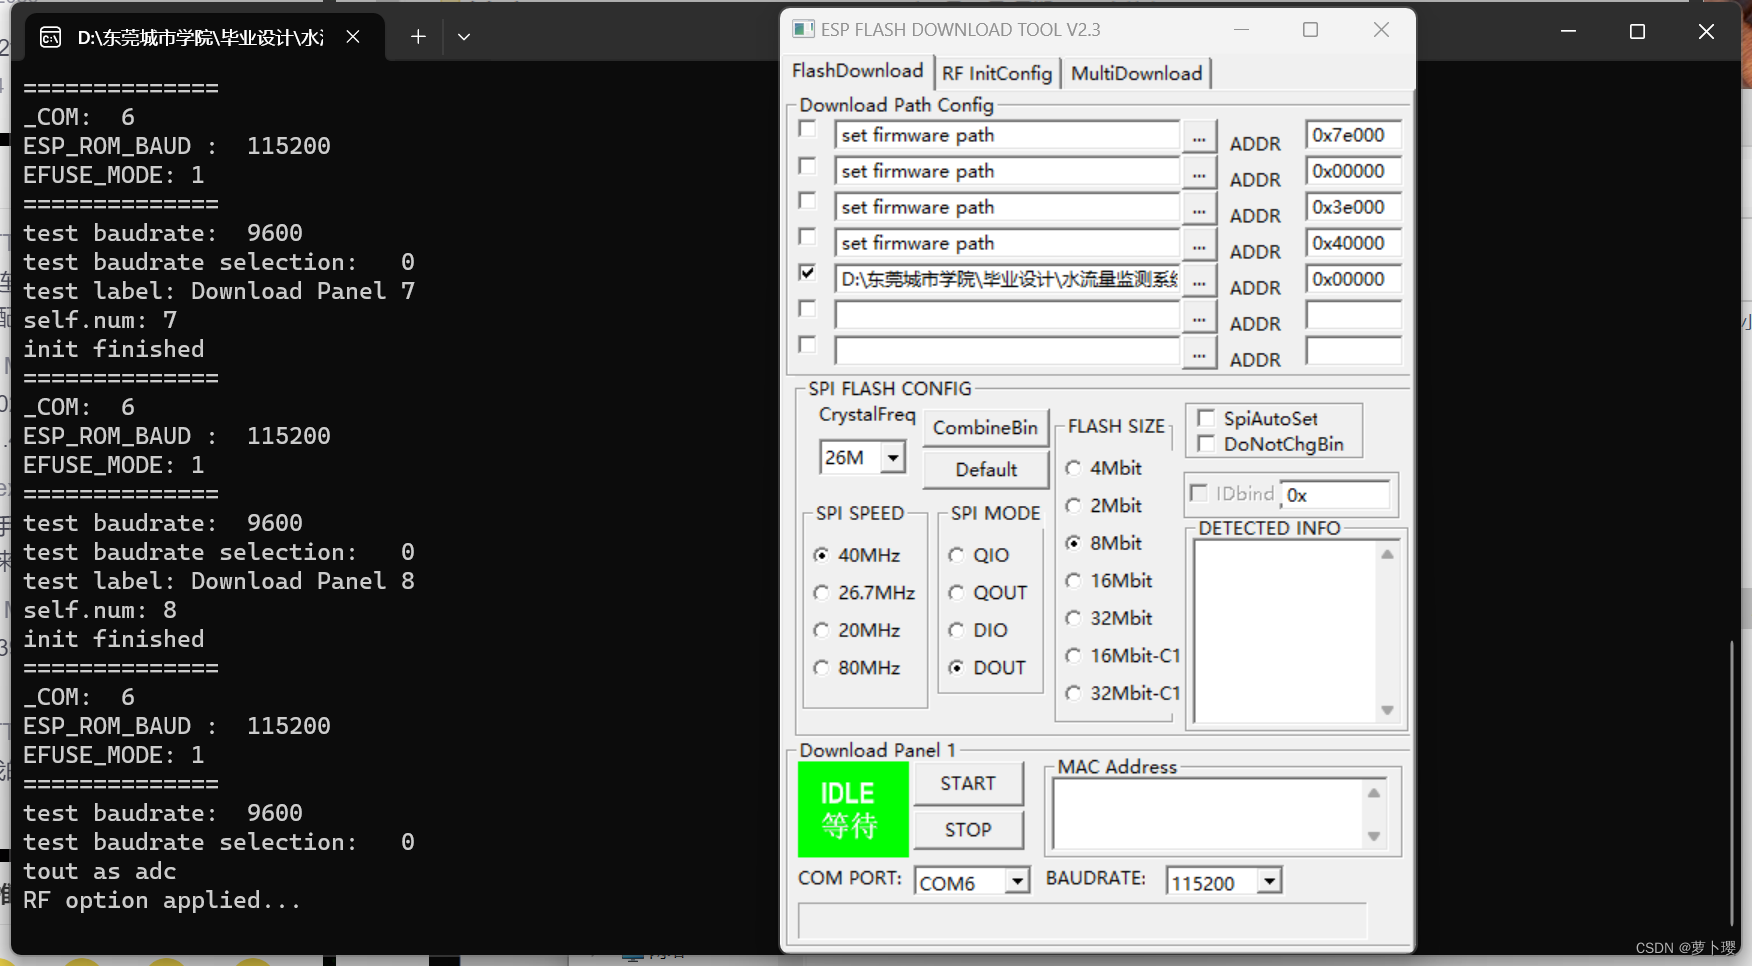This screenshot has width=1752, height=966.
Task: Click the Default button in SPI Flash Config
Action: [985, 469]
